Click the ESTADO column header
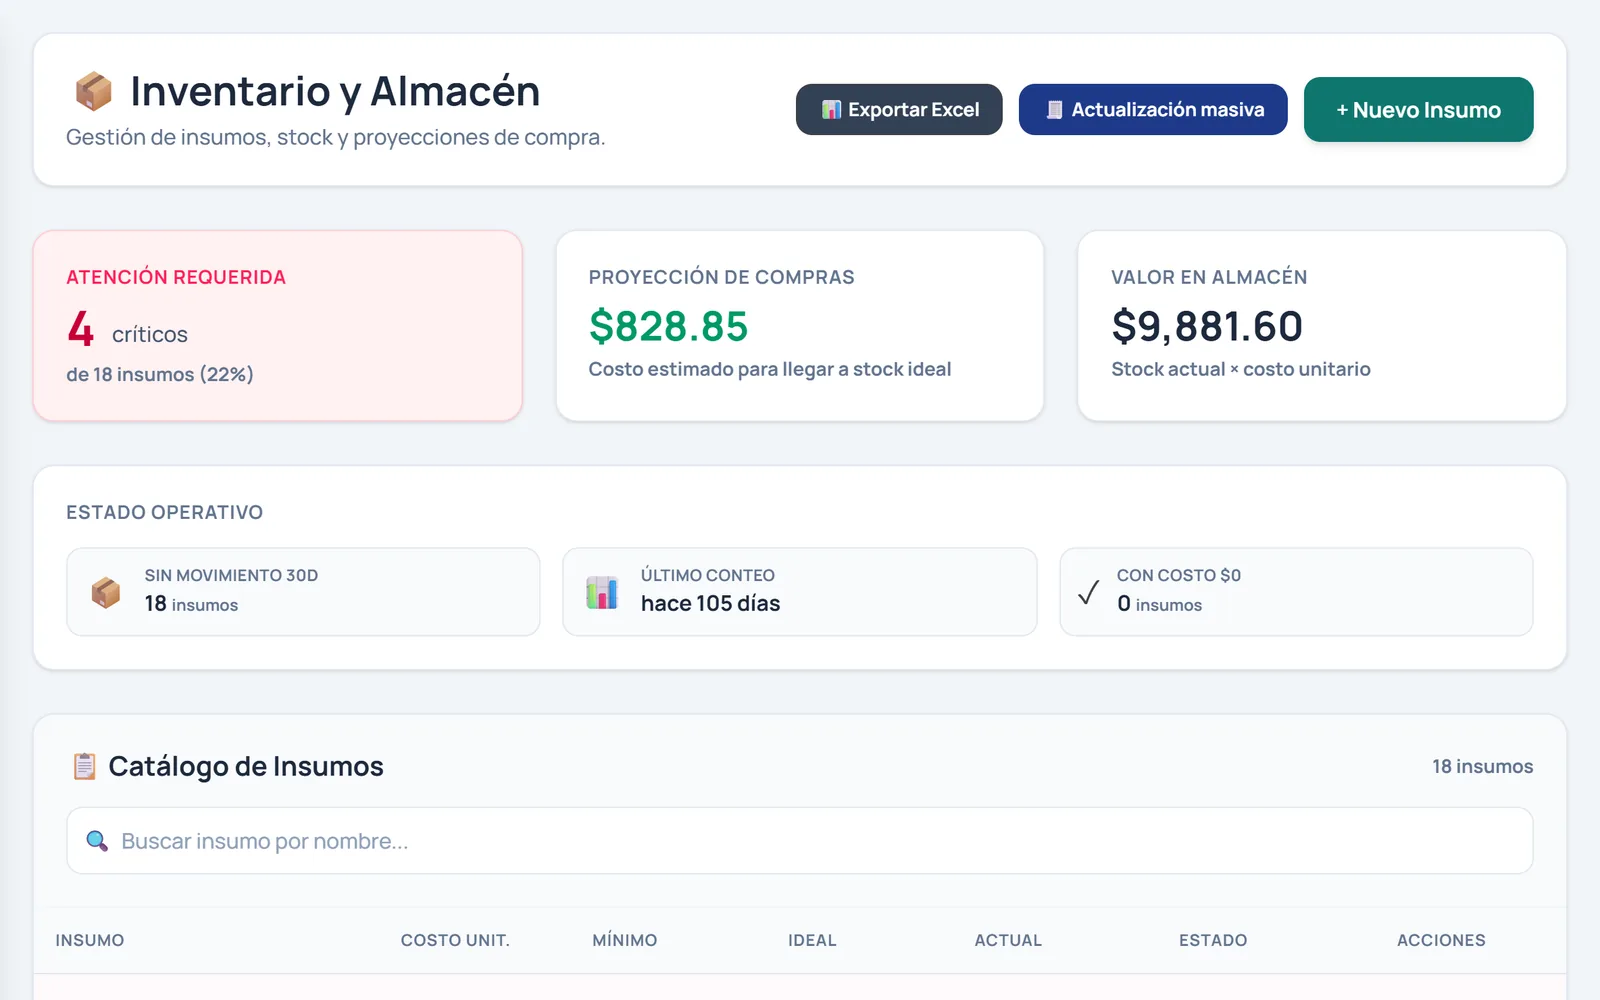This screenshot has height=1000, width=1600. [x=1213, y=940]
